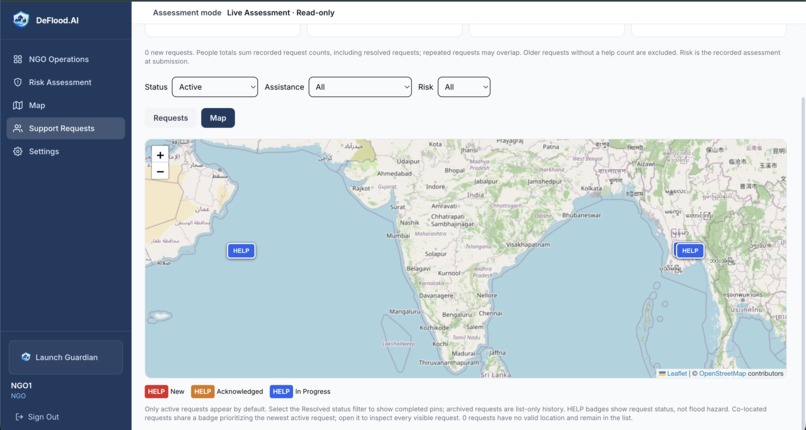Zoom out the map with minus
Screen dimensions: 806x430
click(160, 171)
